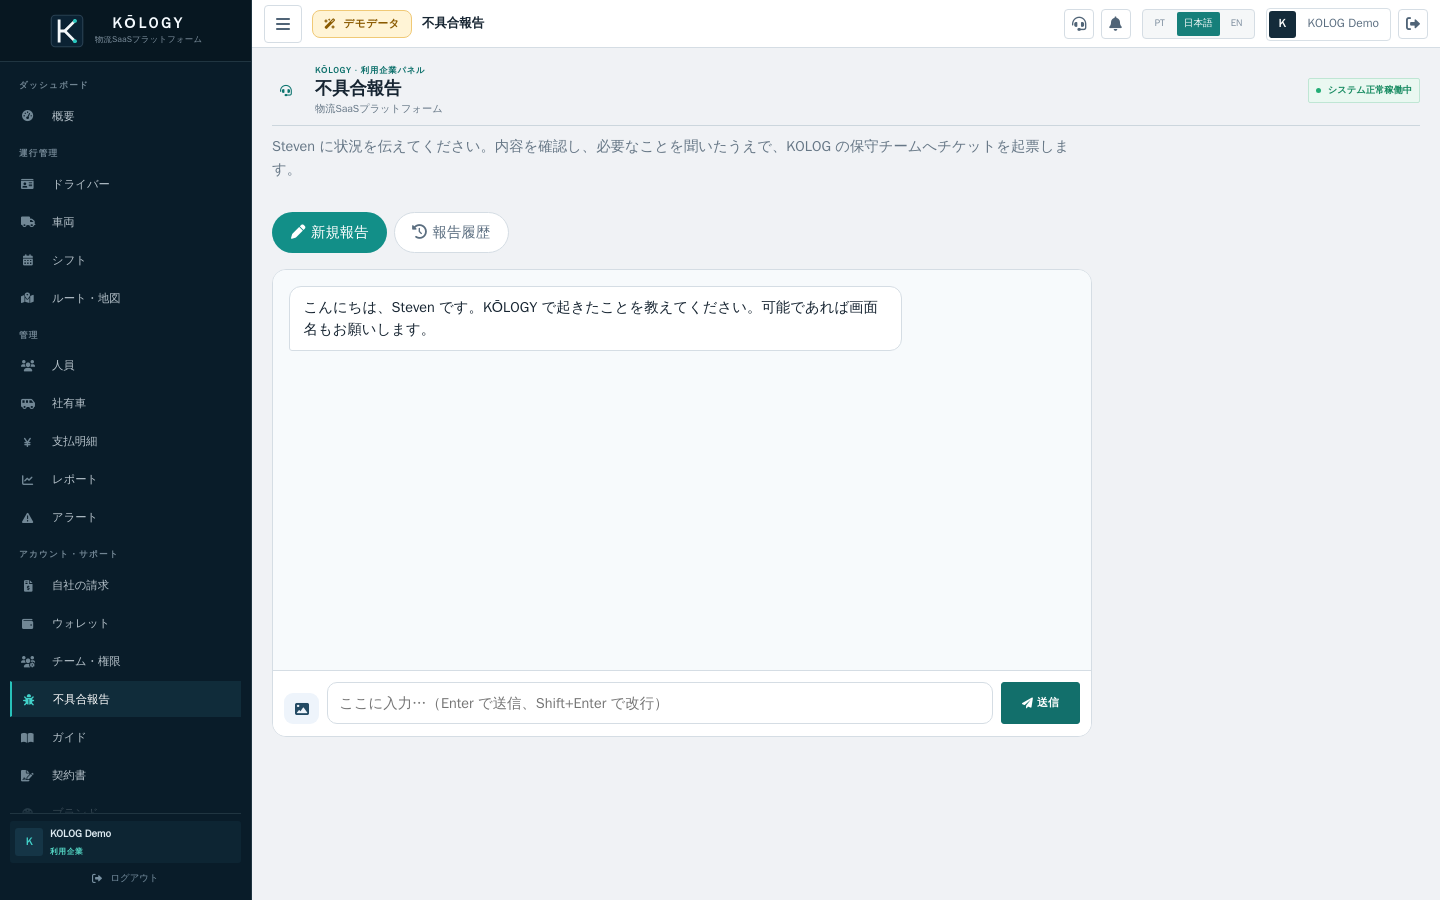Open ガイド in the sidebar

[125, 737]
